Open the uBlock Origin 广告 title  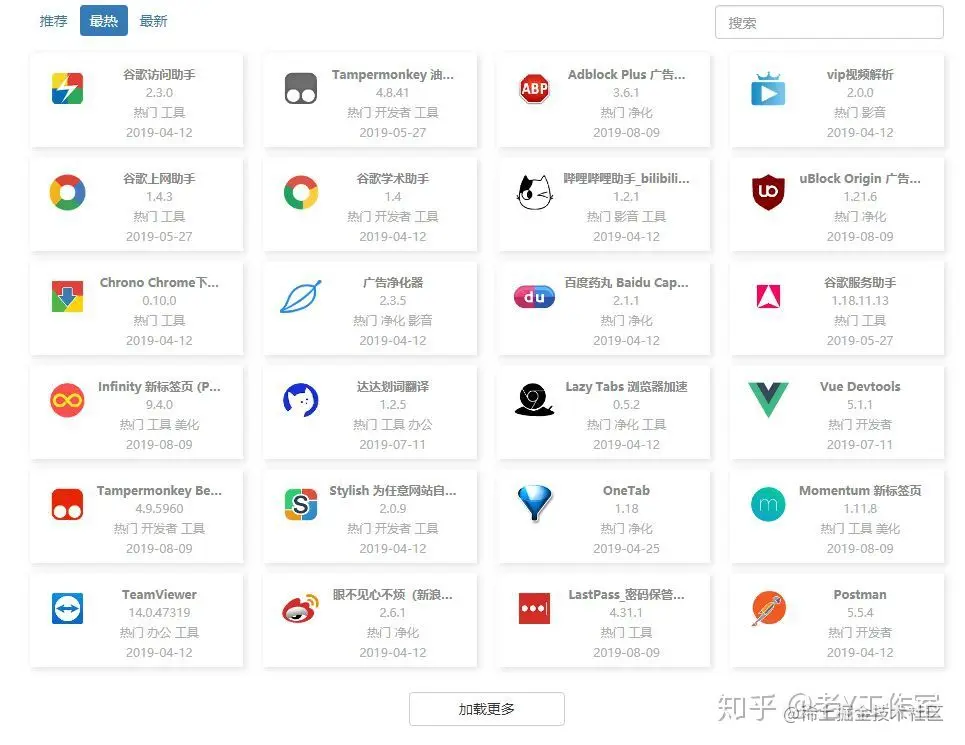point(860,178)
